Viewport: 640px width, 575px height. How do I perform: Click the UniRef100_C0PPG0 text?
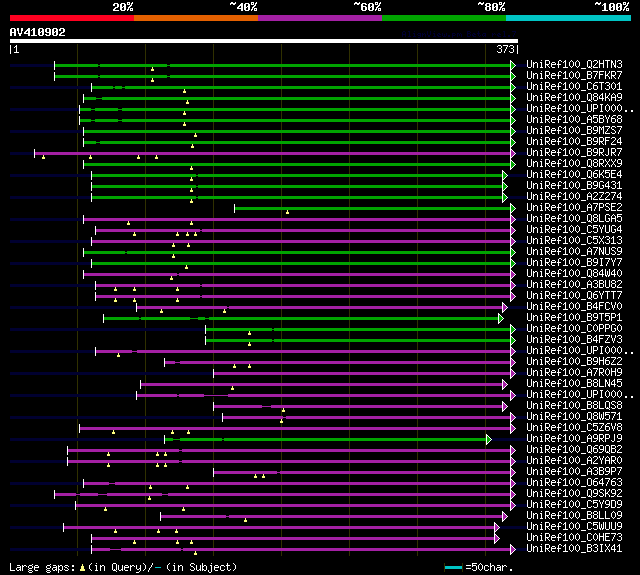click(574, 329)
